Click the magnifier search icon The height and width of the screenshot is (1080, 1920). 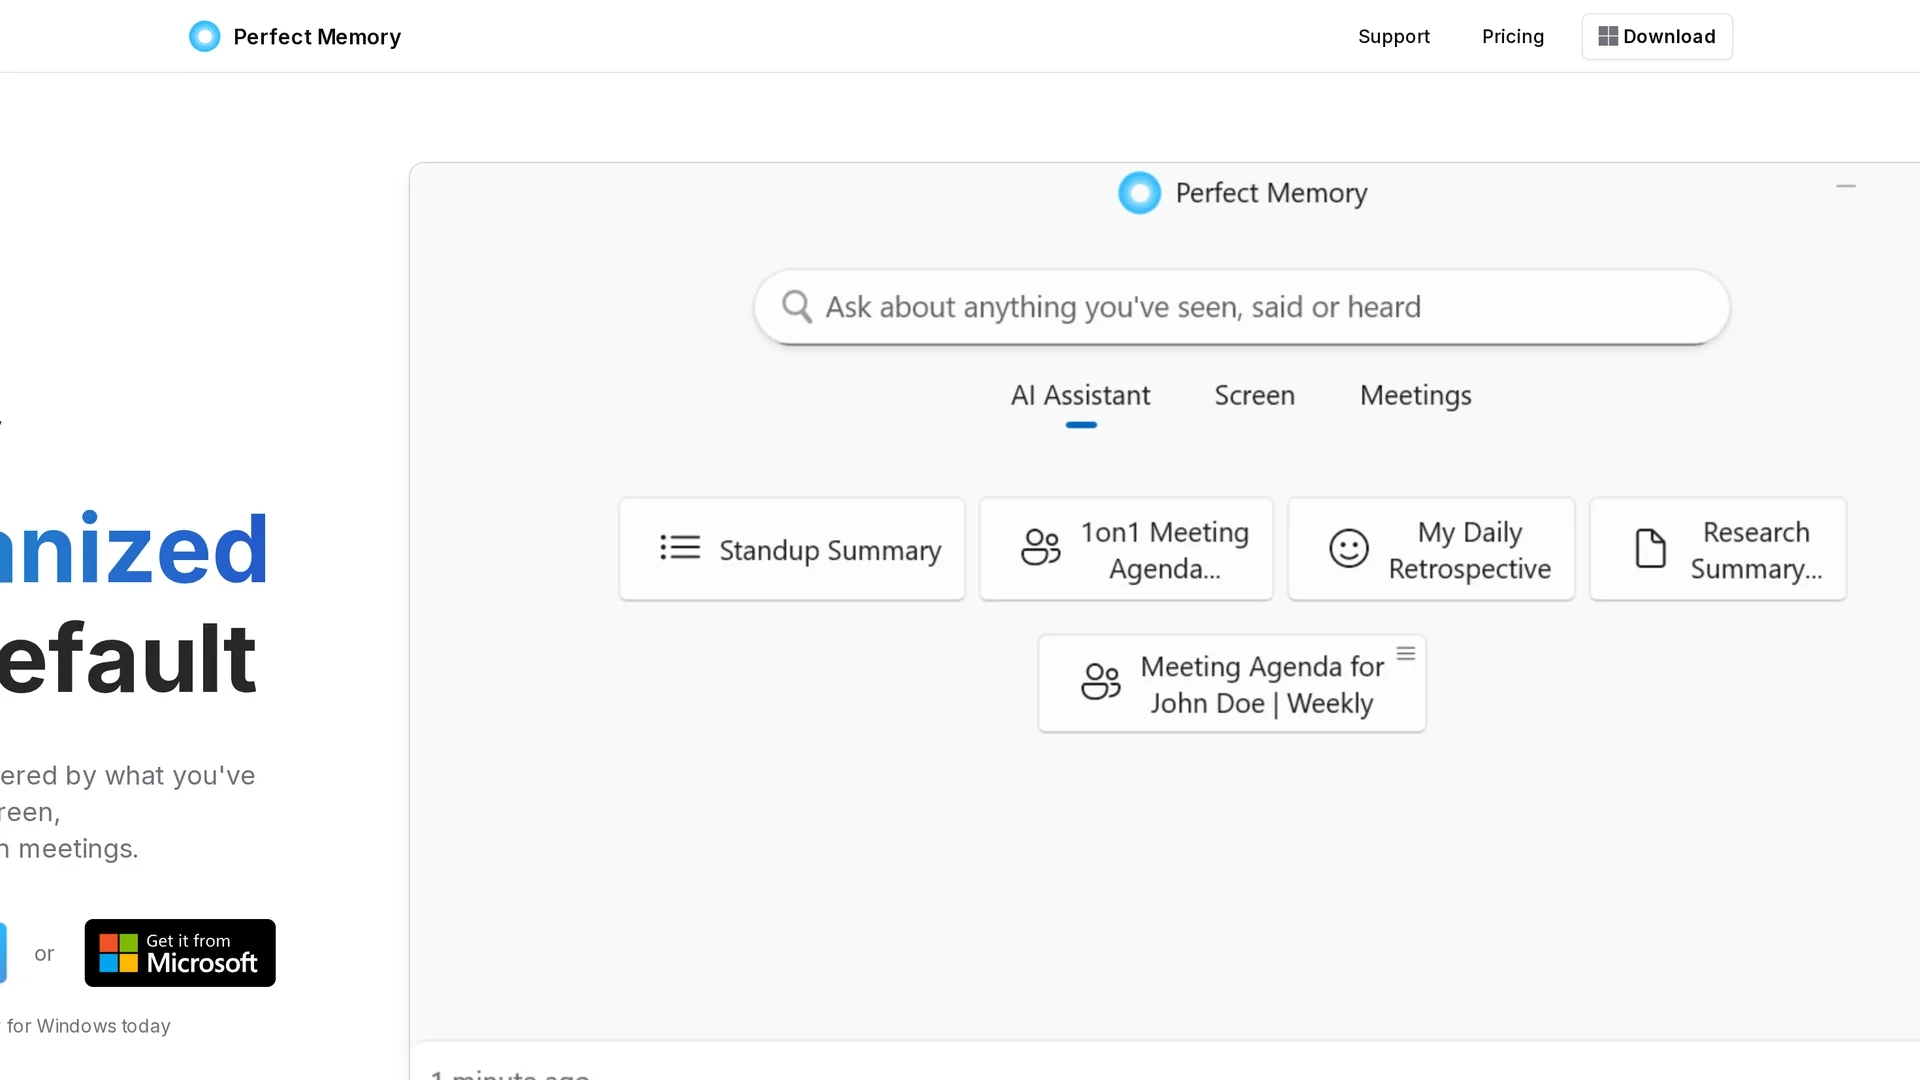[x=796, y=307]
